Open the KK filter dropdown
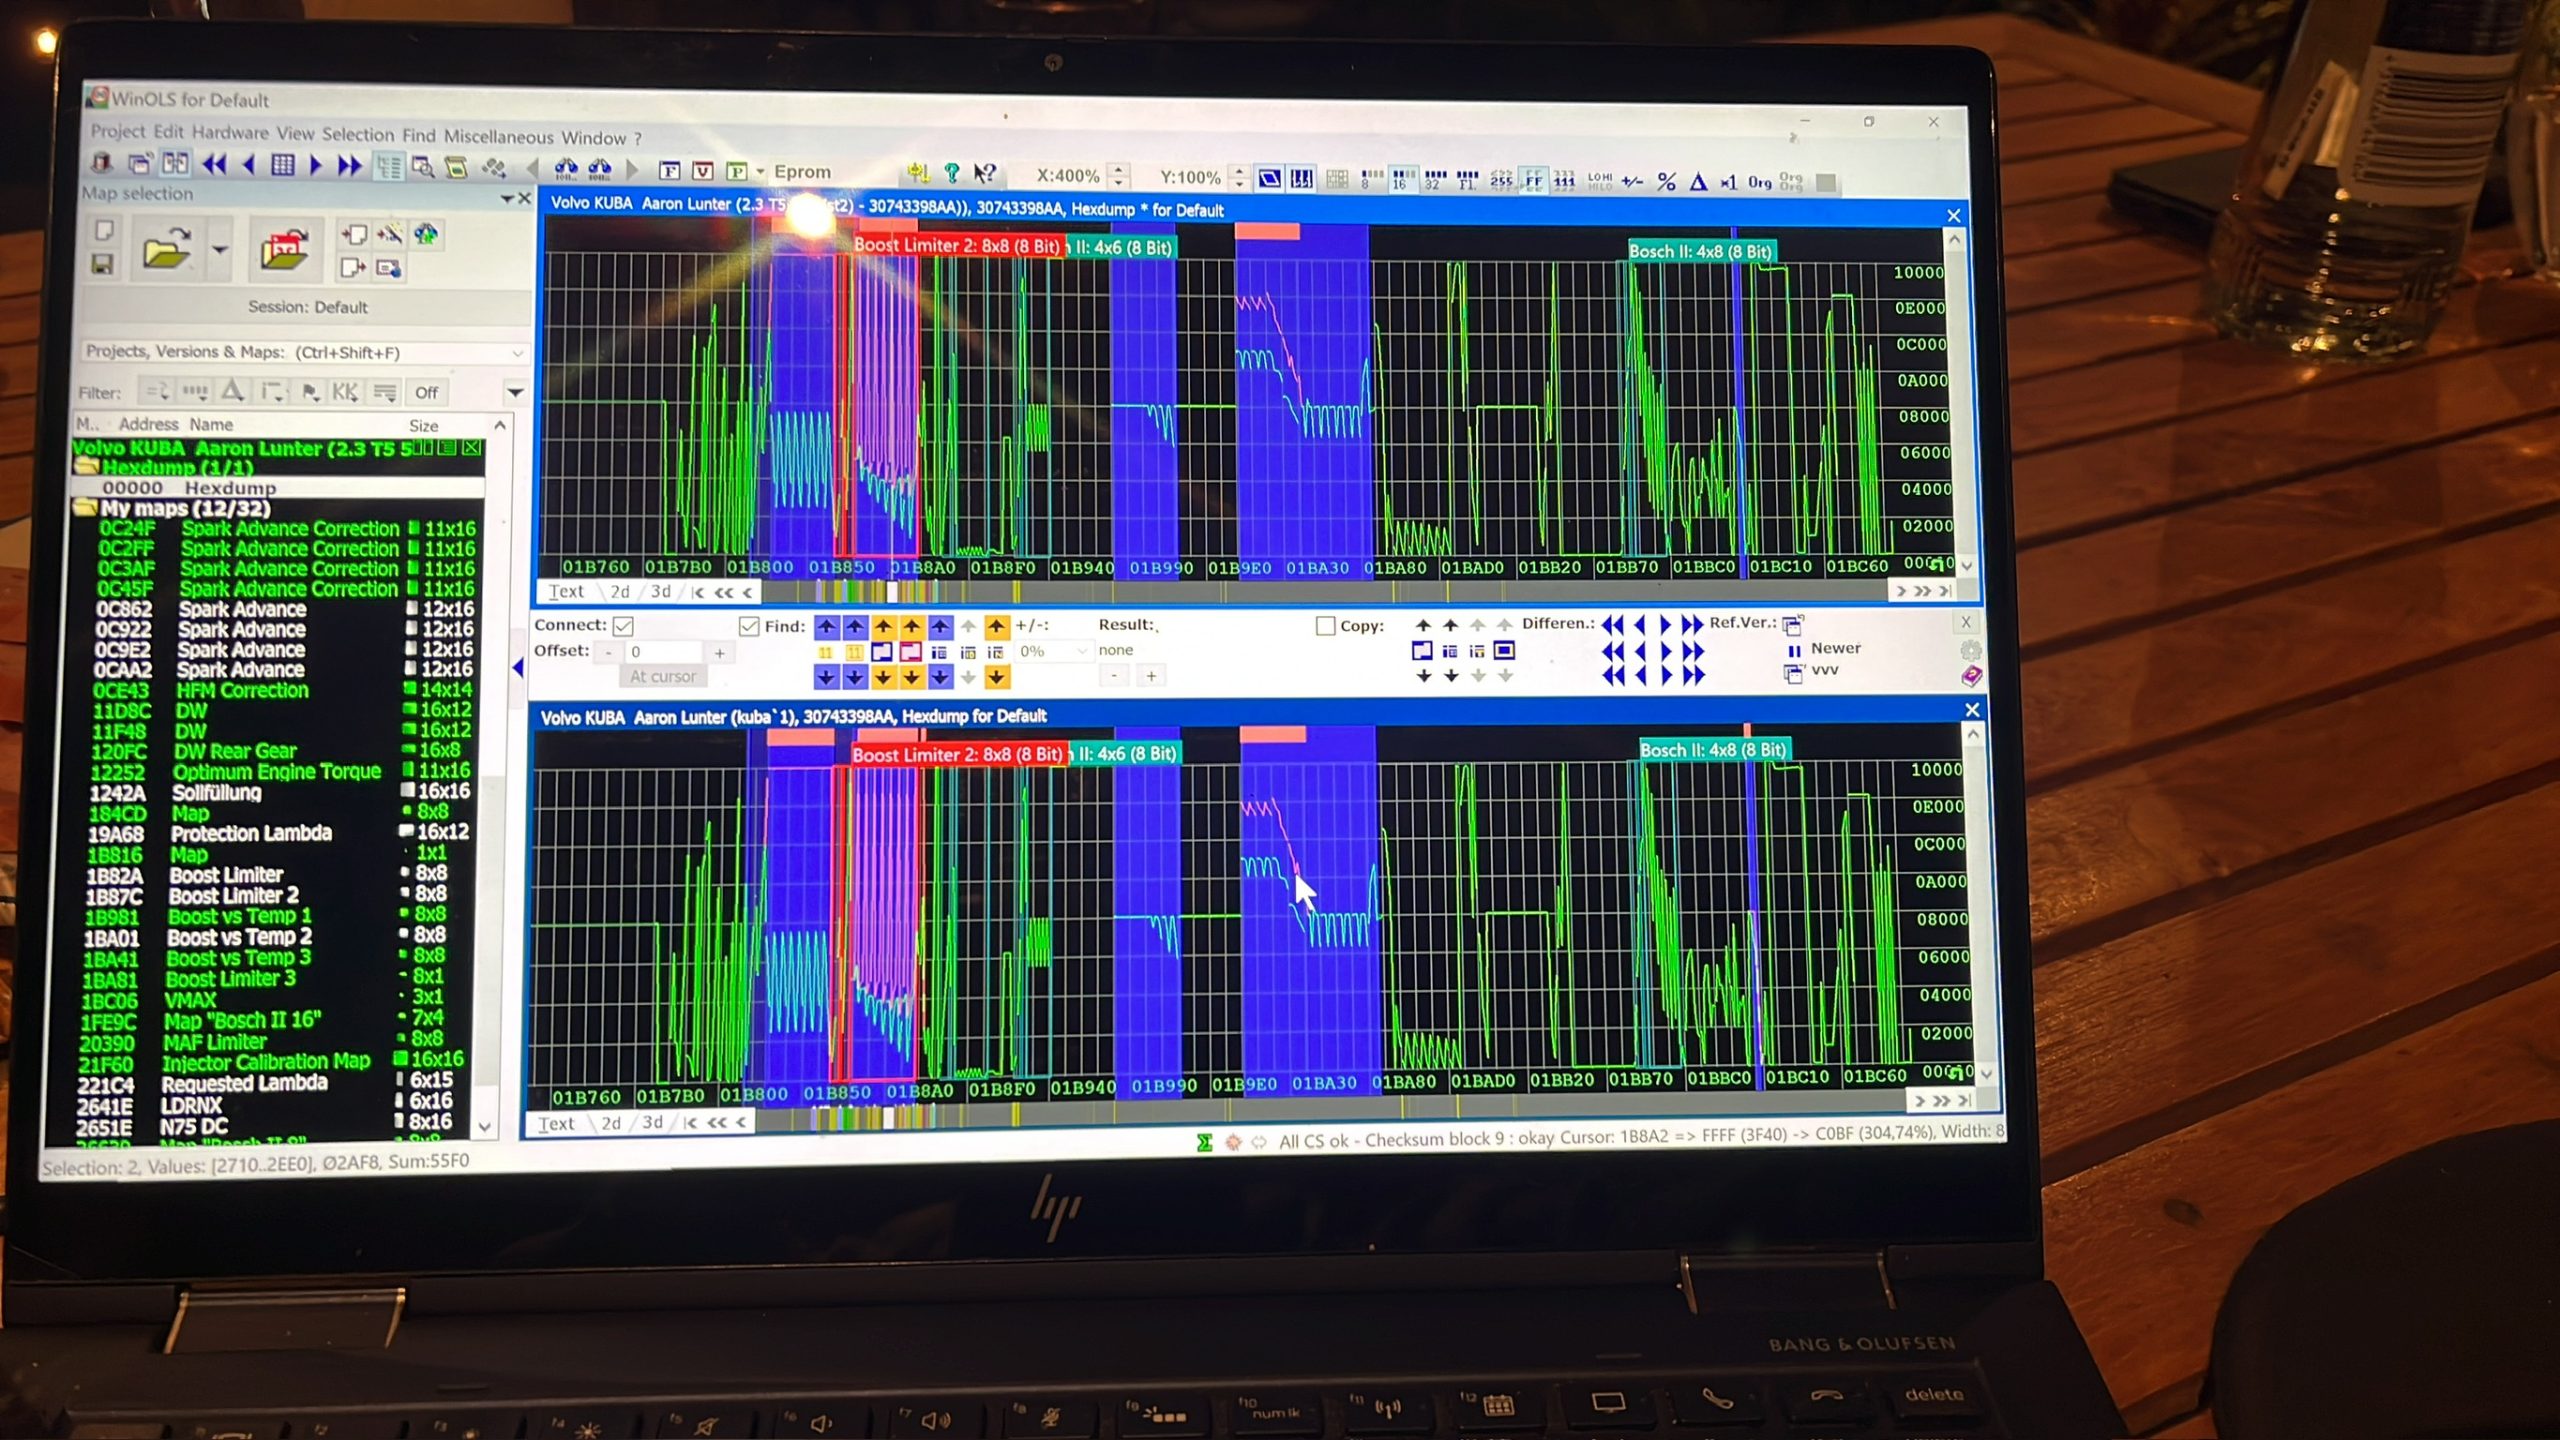Screen dimensions: 2560x1440 click(345, 392)
